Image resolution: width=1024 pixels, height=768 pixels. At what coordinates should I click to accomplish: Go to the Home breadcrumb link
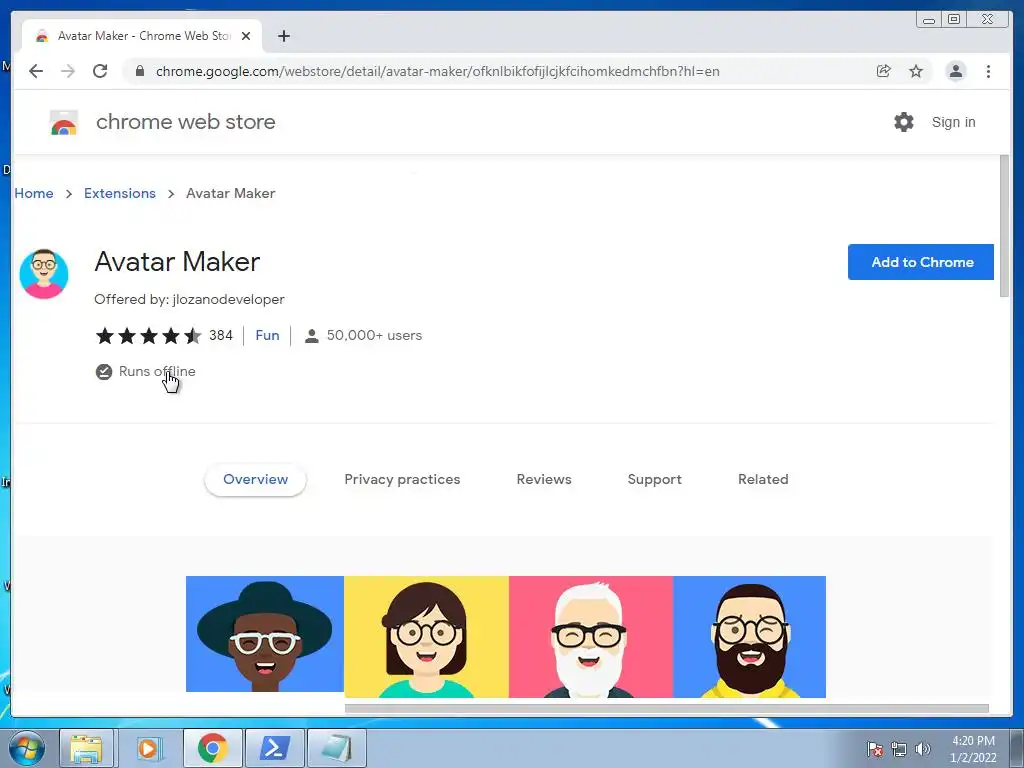[x=34, y=193]
